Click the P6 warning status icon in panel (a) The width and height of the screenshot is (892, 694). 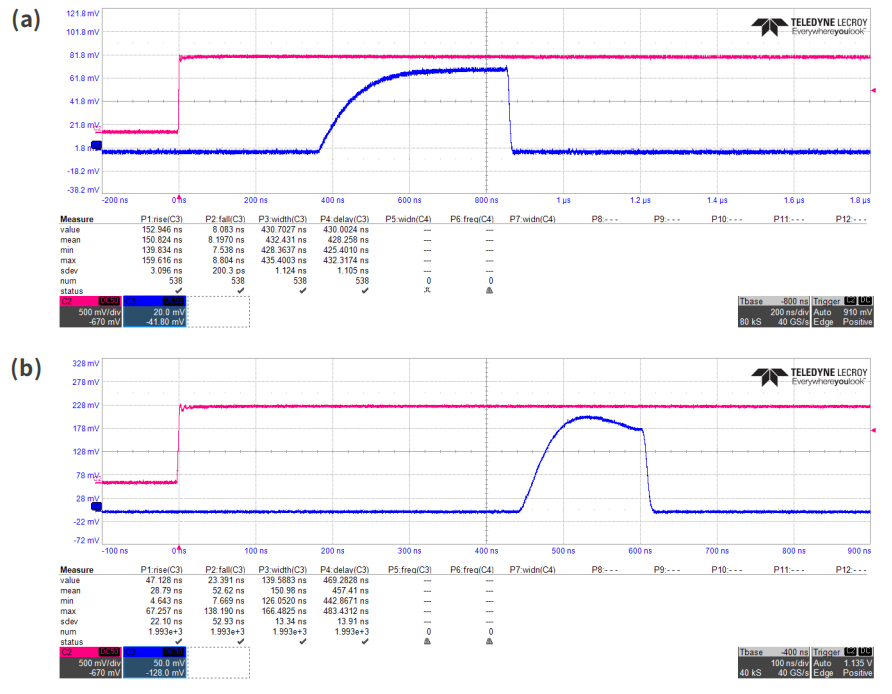point(489,291)
